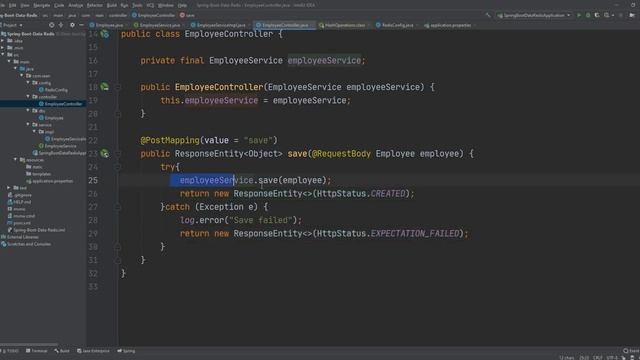The image size is (640, 360).
Task: Collapse the src folder in project tree
Action: (x=3, y=54)
